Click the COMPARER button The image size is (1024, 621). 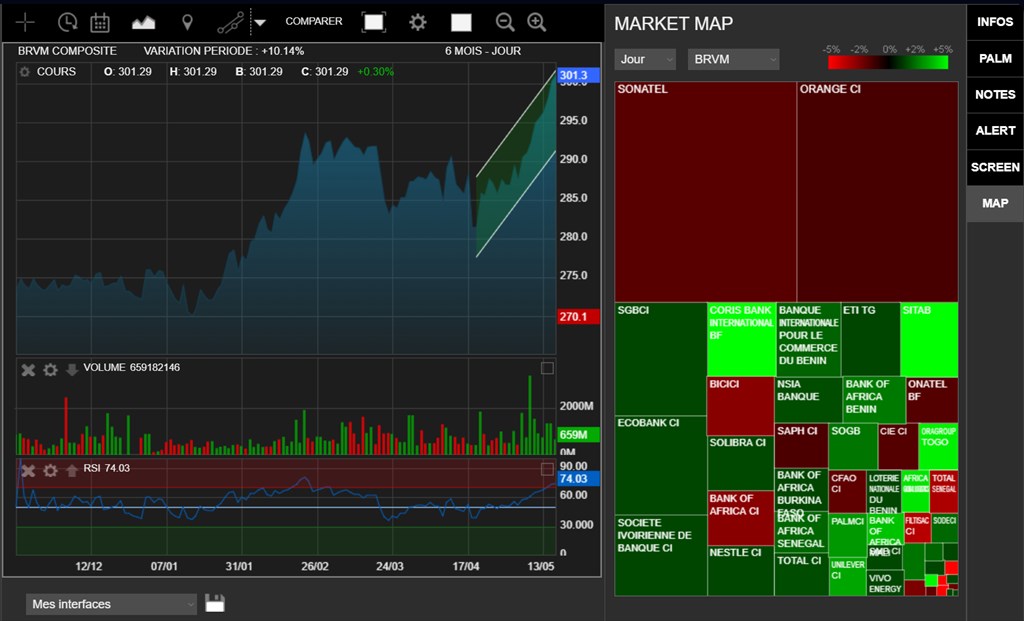tap(313, 22)
